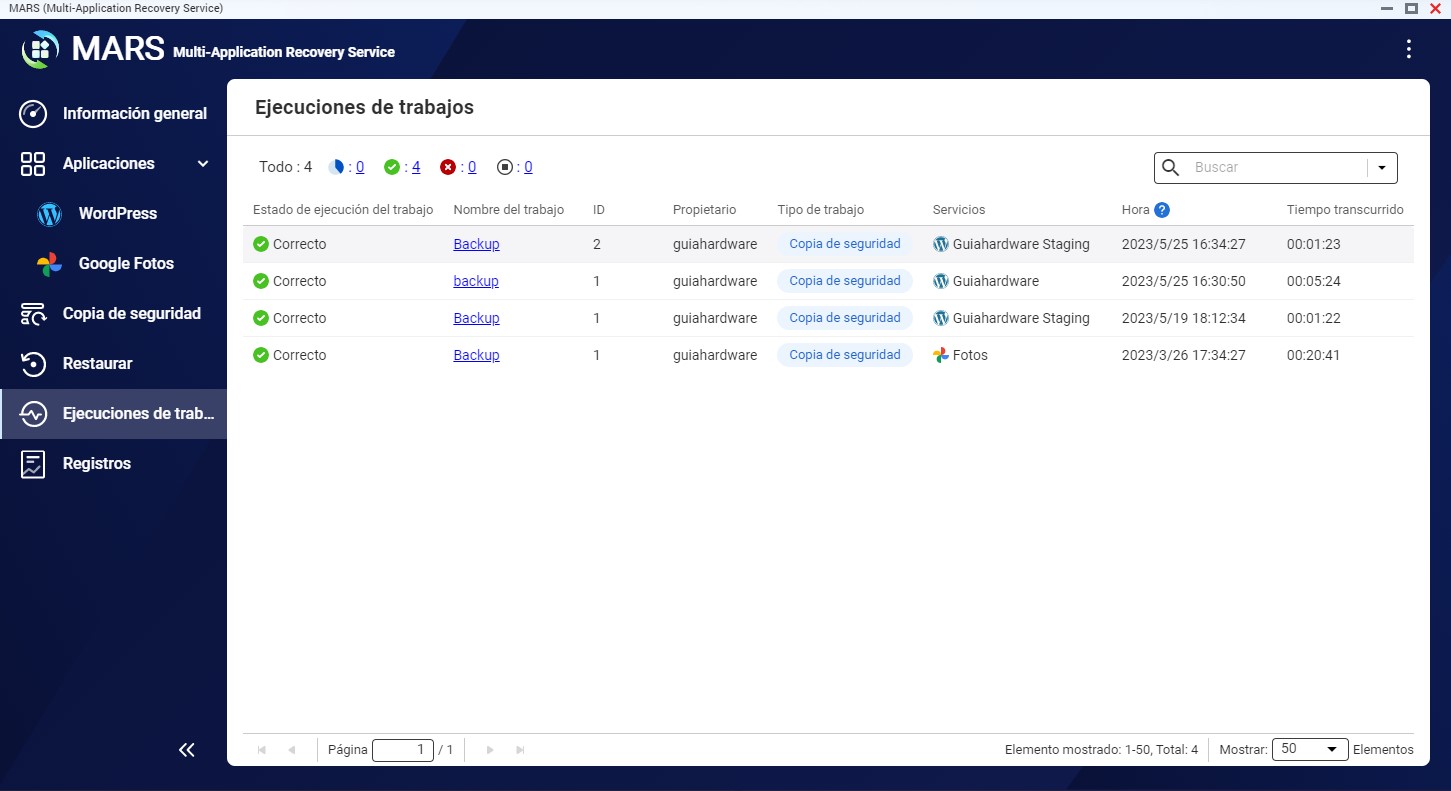Image resolution: width=1451 pixels, height=791 pixels.
Task: Open Backup job for Fotos service
Action: (476, 355)
